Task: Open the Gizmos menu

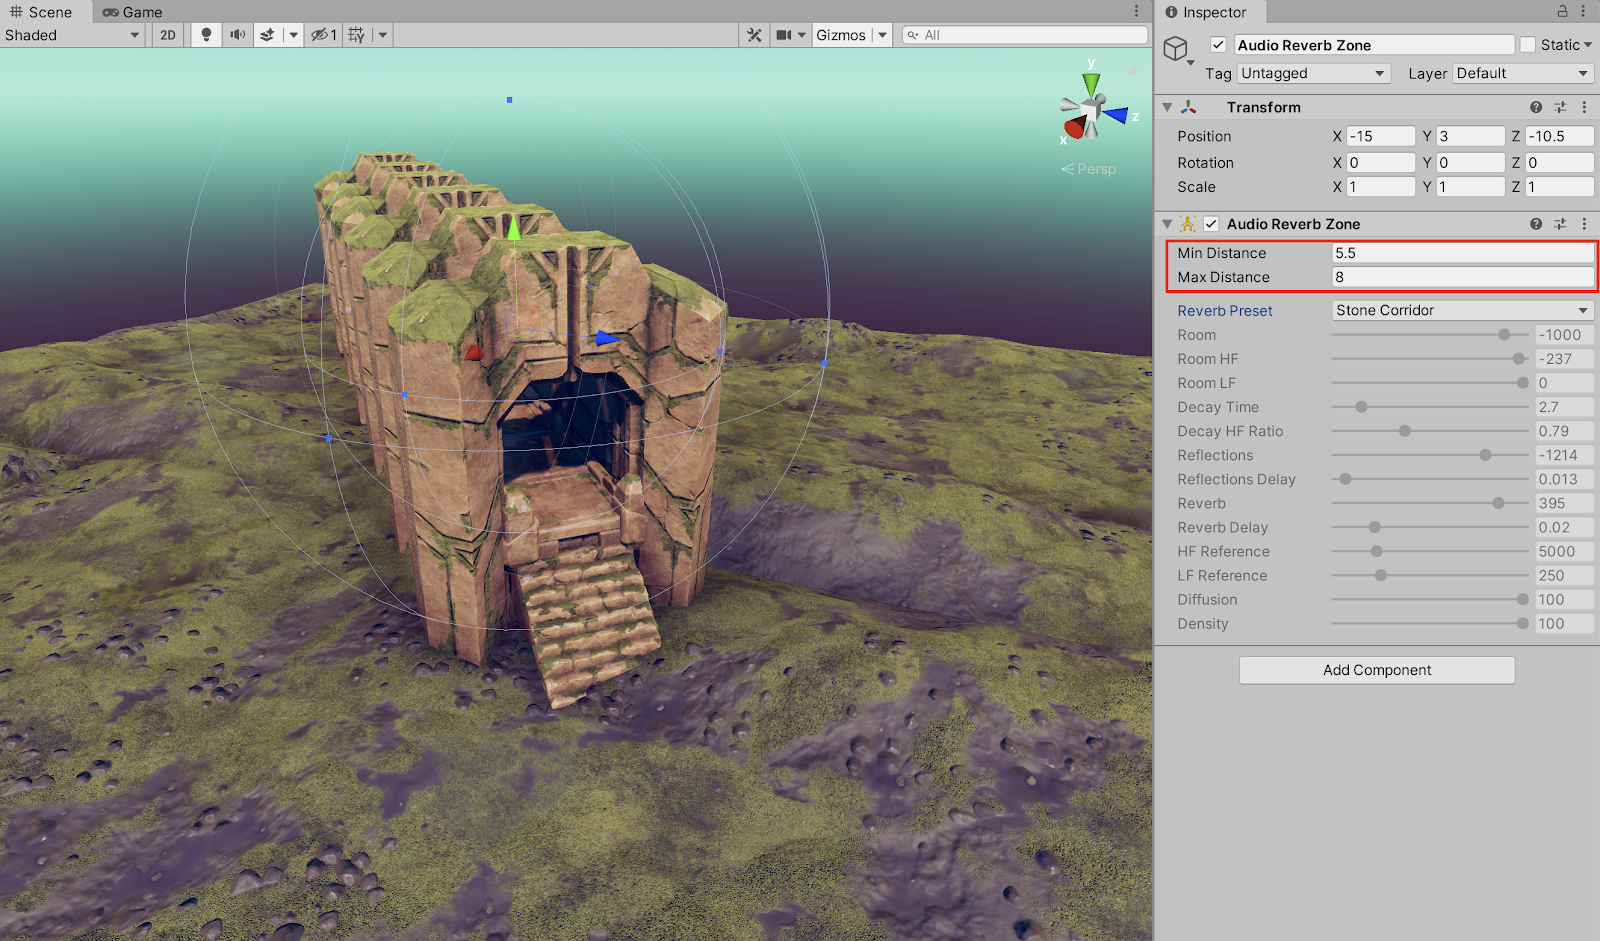Action: 841,35
